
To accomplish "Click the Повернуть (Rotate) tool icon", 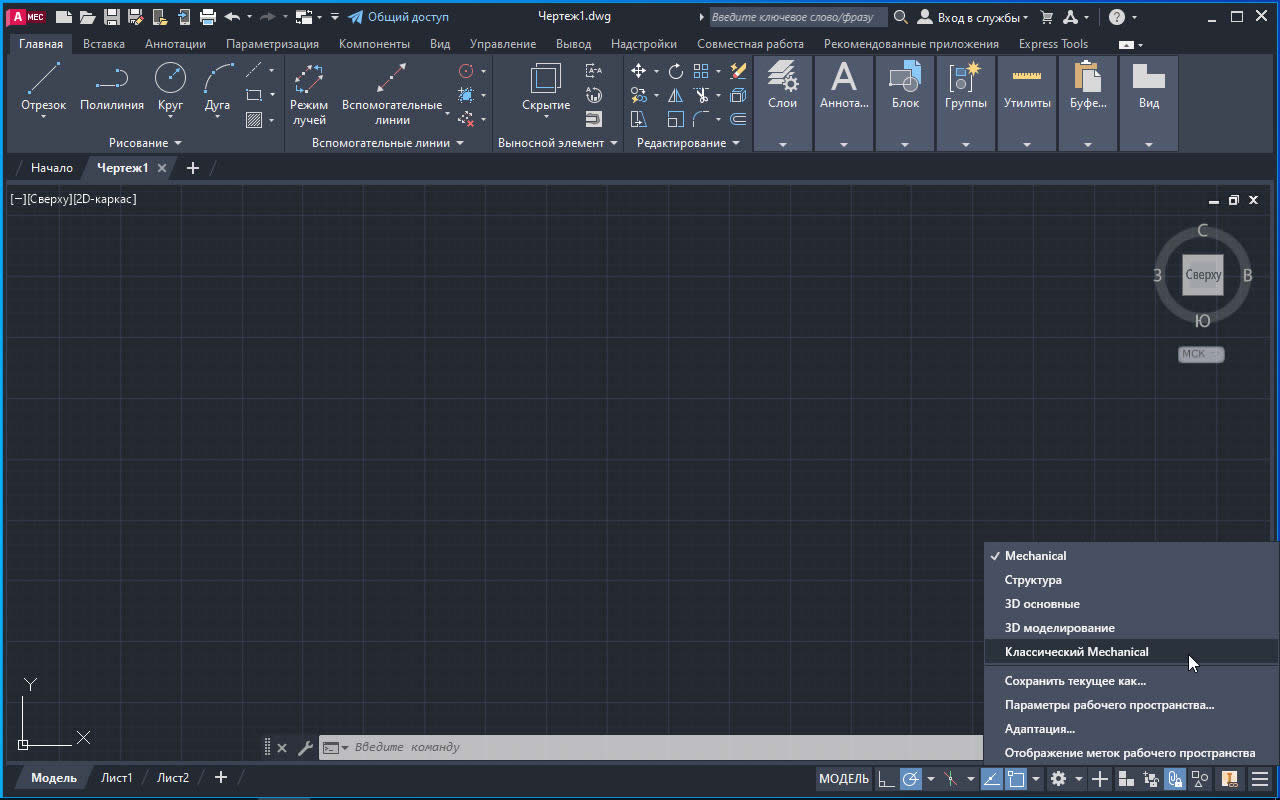I will click(676, 72).
